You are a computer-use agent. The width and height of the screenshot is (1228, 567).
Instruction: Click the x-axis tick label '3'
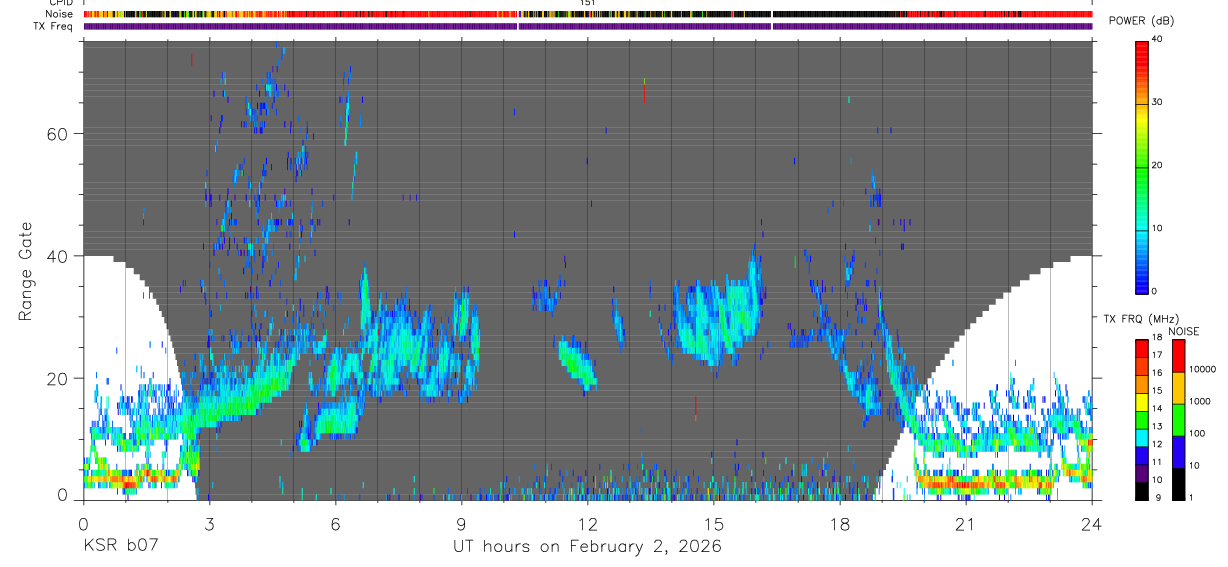(209, 523)
